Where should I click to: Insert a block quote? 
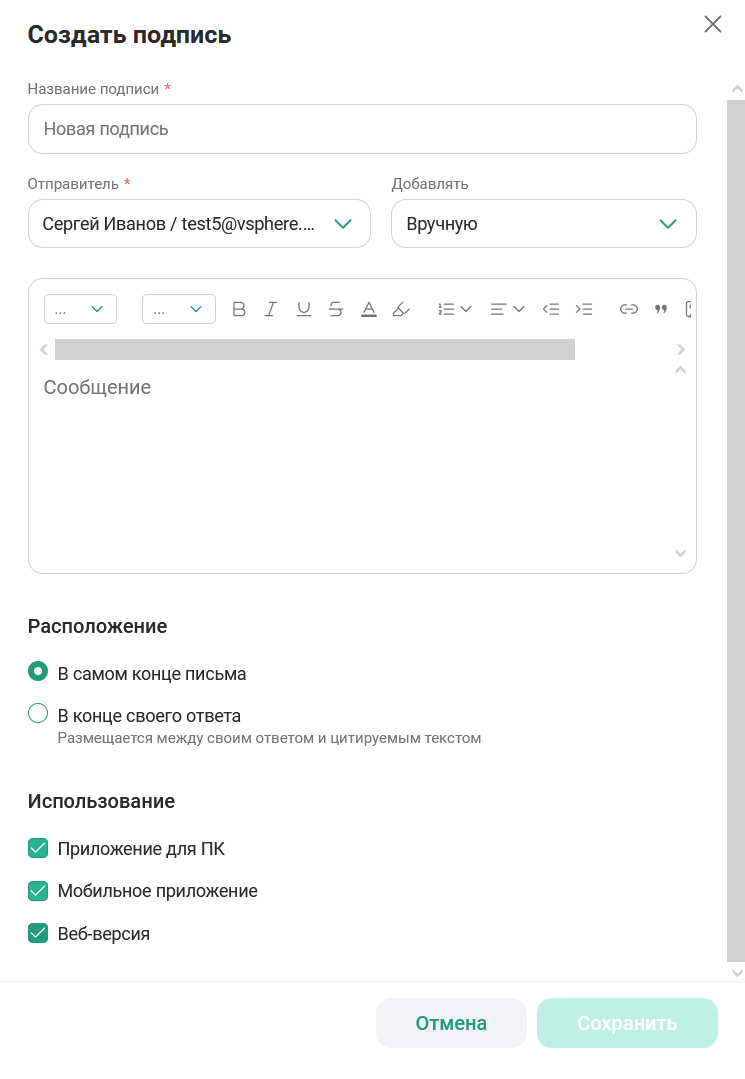pos(660,309)
